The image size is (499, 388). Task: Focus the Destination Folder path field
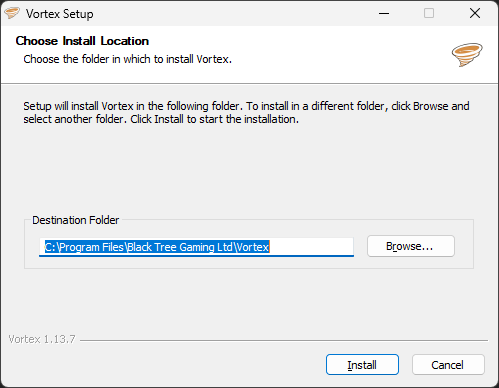click(196, 247)
